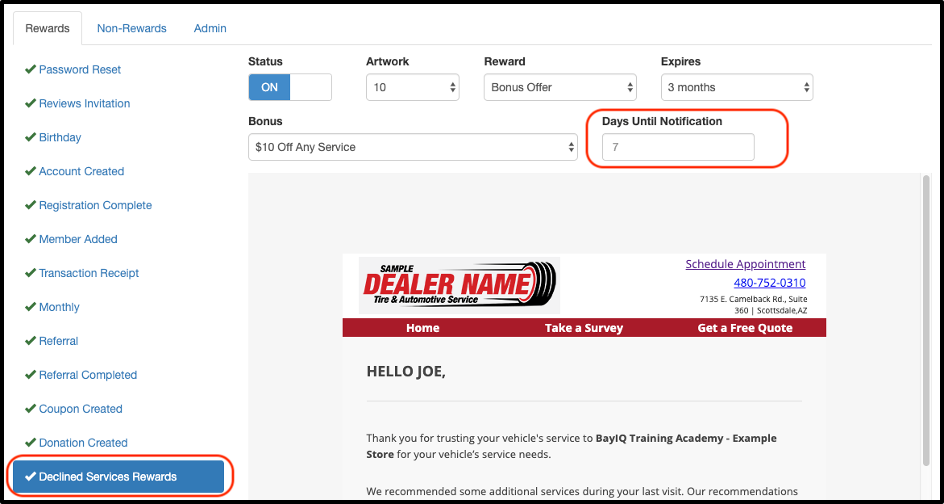This screenshot has width=944, height=504.
Task: Click the Sample Dealer Name logo
Action: pyautogui.click(x=460, y=286)
